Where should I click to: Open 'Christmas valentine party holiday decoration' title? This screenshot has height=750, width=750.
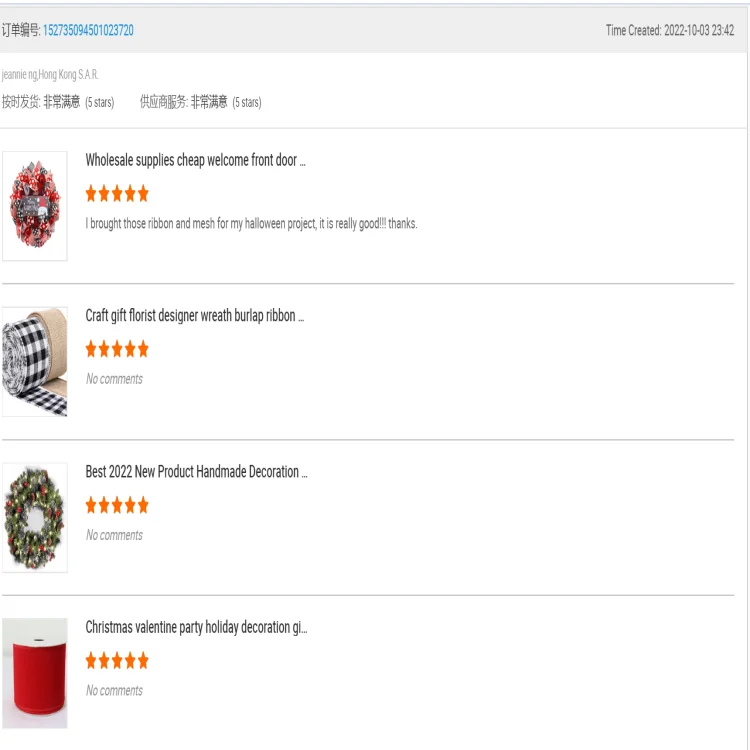(x=196, y=628)
